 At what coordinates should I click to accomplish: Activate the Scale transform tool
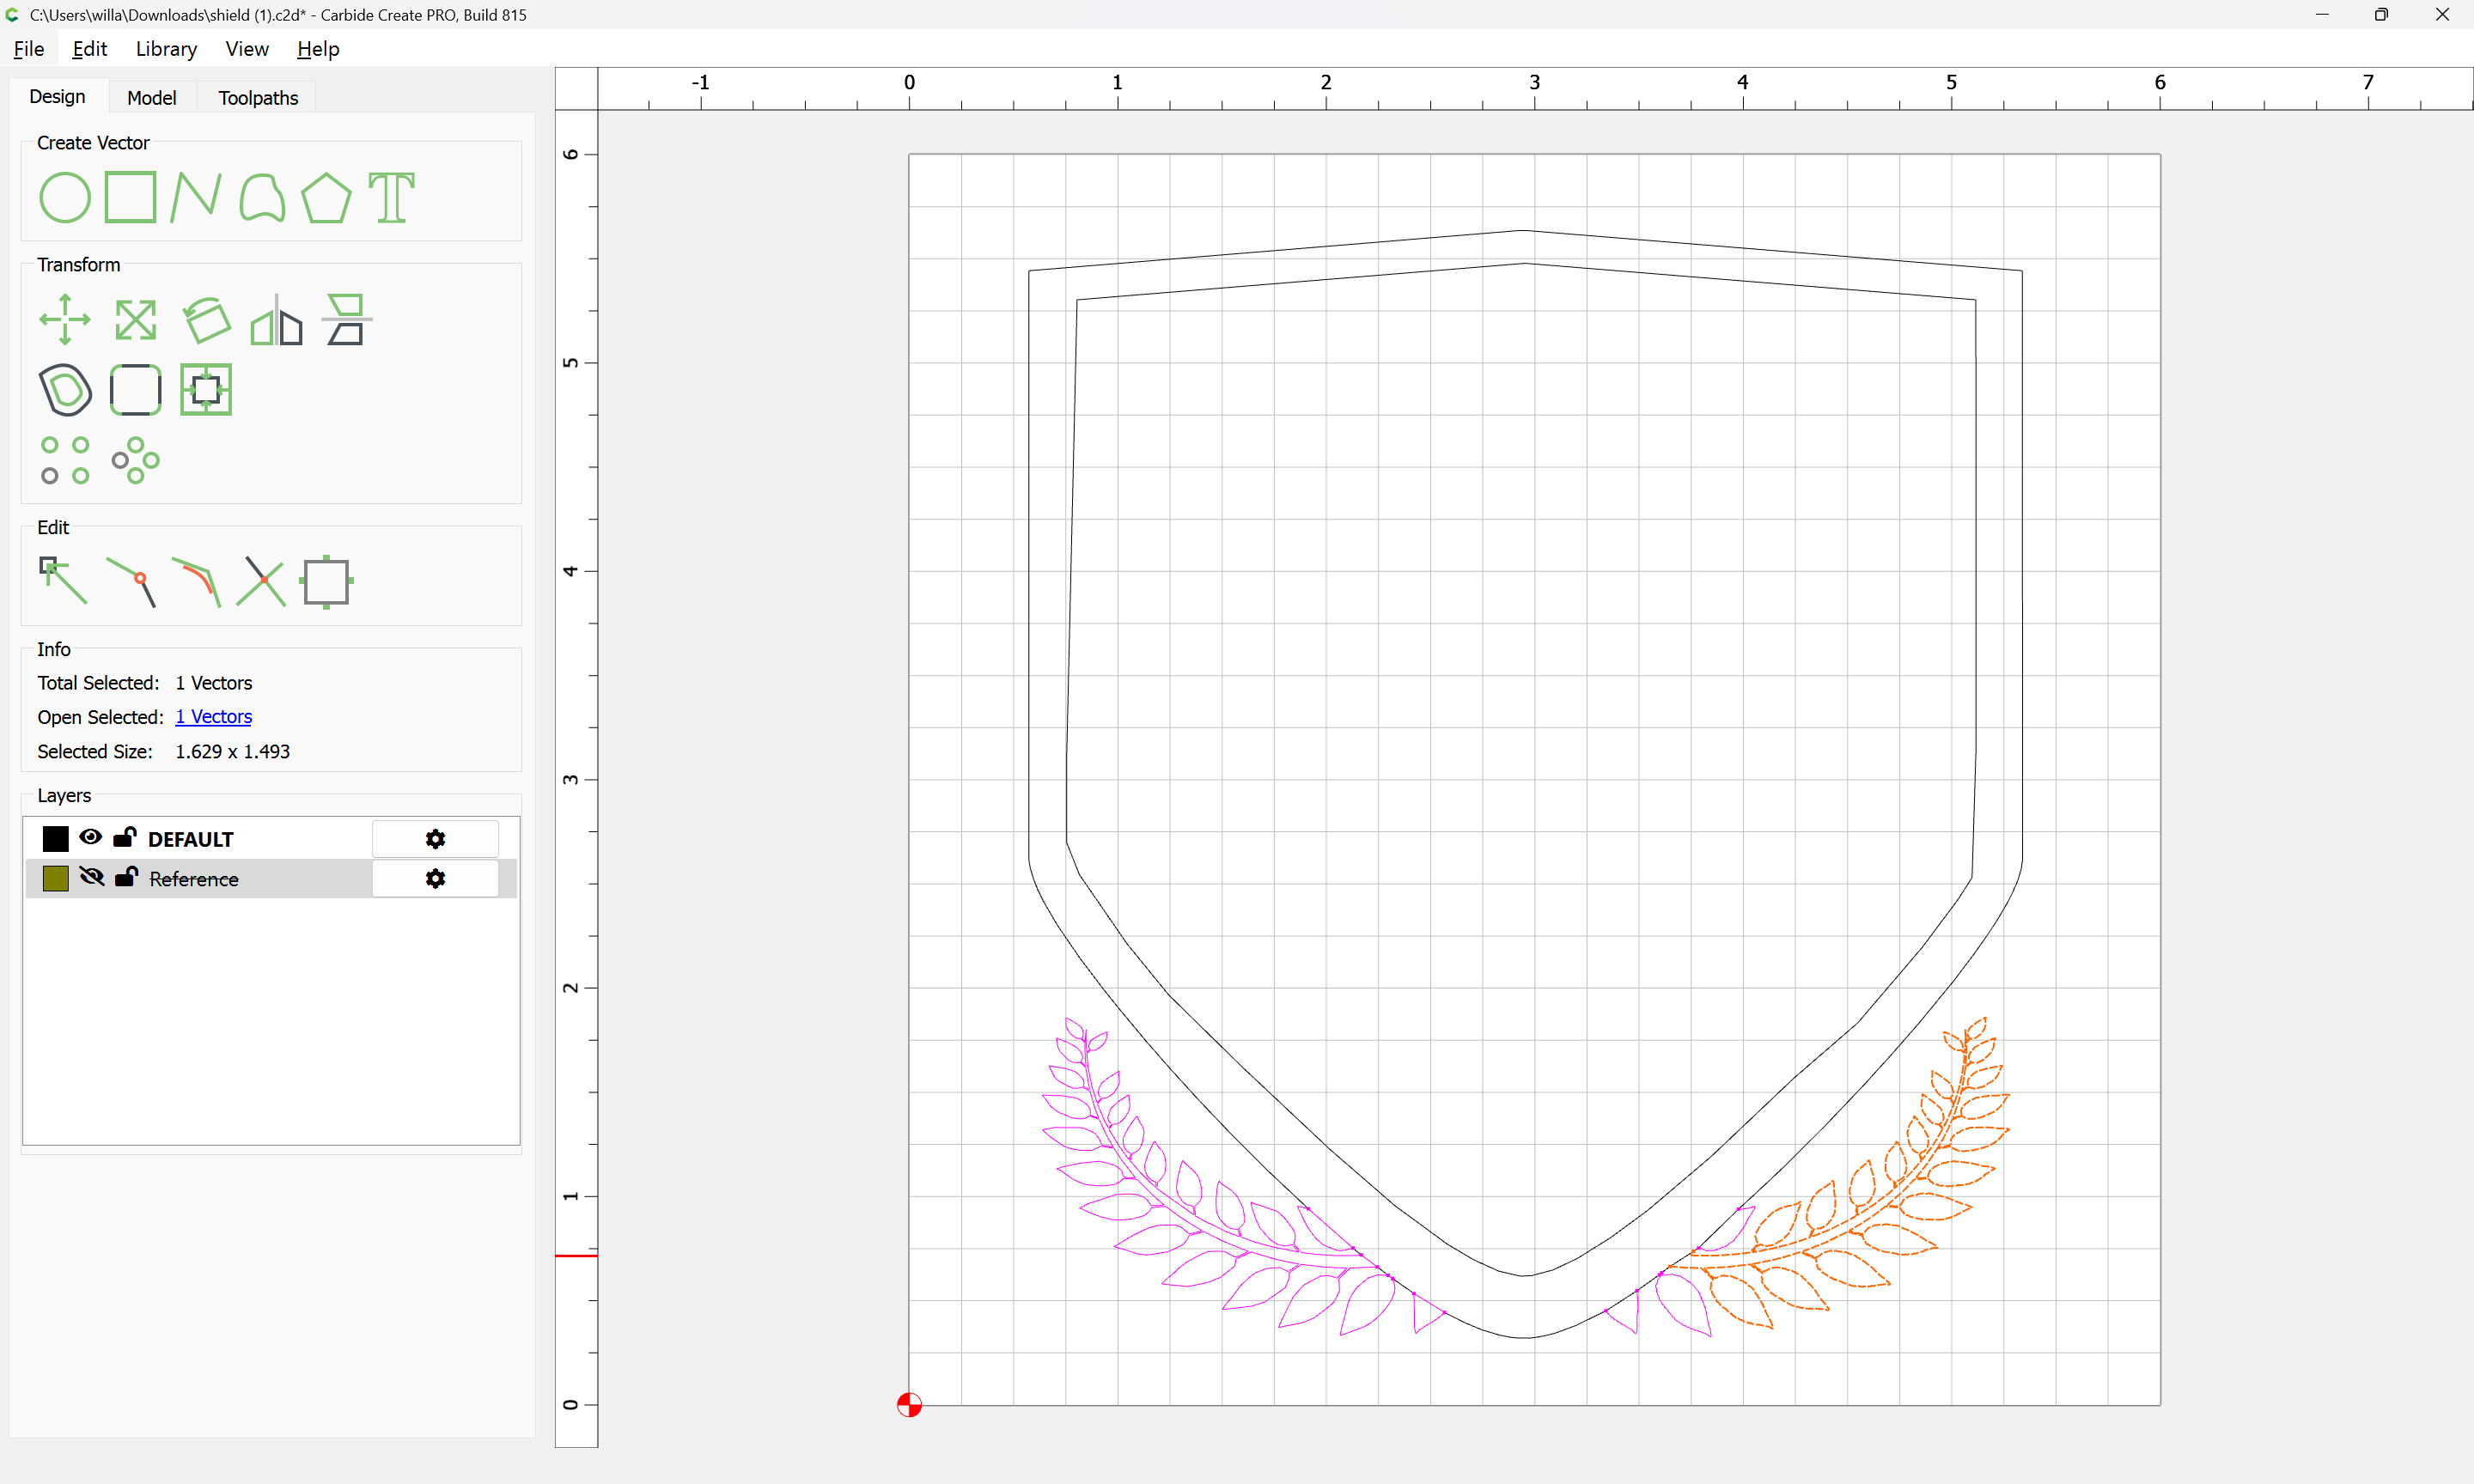pos(135,320)
